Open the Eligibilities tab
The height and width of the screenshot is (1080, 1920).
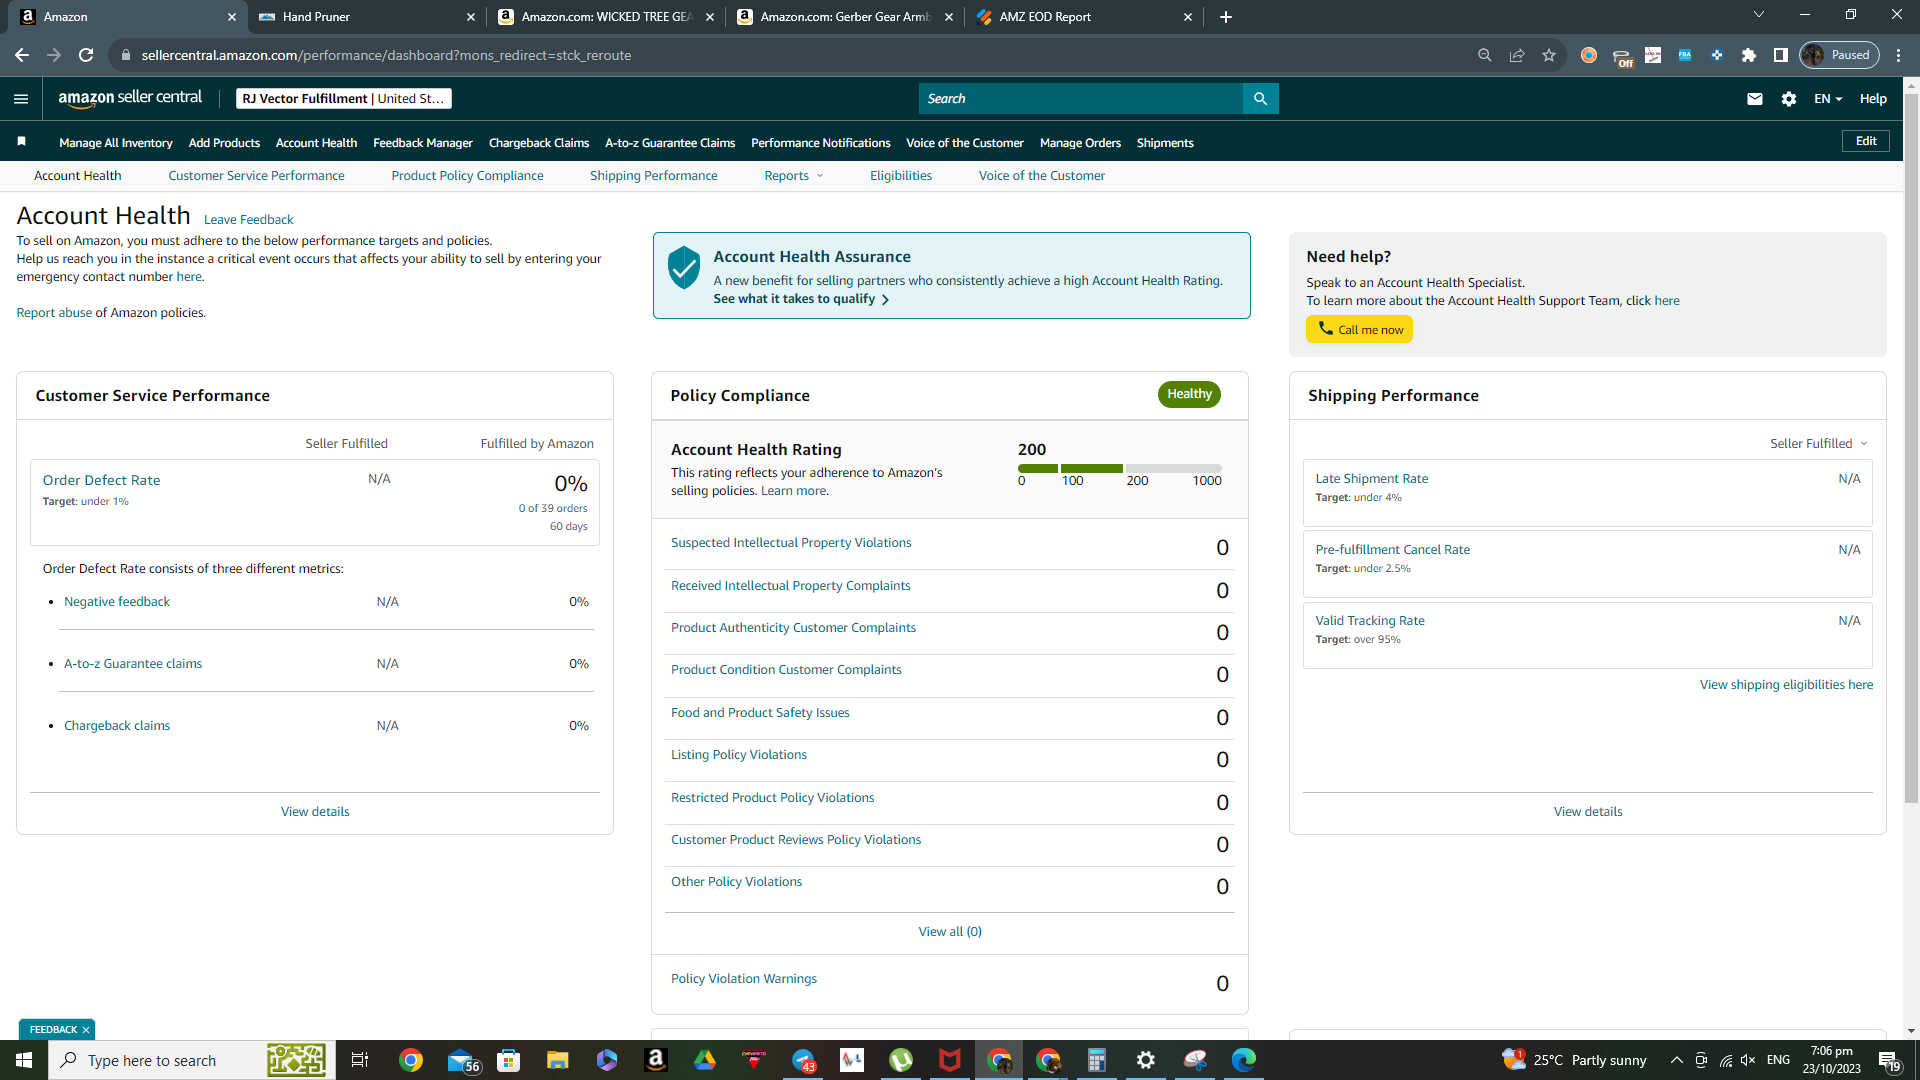click(900, 175)
